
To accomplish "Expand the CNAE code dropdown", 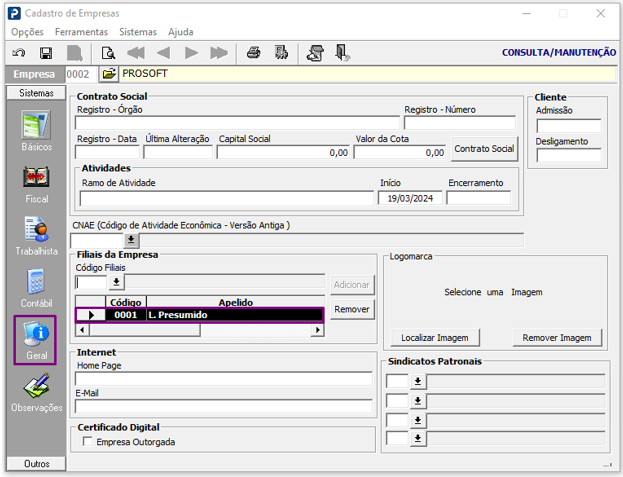I will (x=131, y=241).
